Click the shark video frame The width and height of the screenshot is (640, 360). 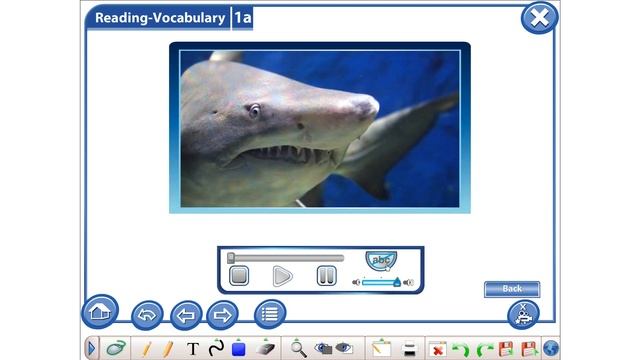[x=320, y=128]
